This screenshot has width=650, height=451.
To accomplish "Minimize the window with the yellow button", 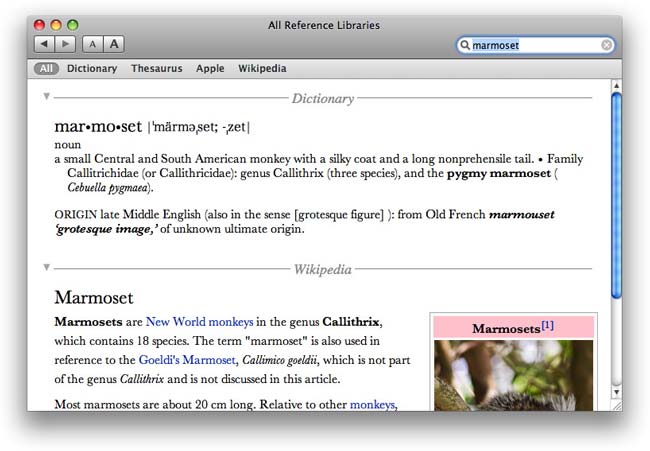I will point(56,25).
